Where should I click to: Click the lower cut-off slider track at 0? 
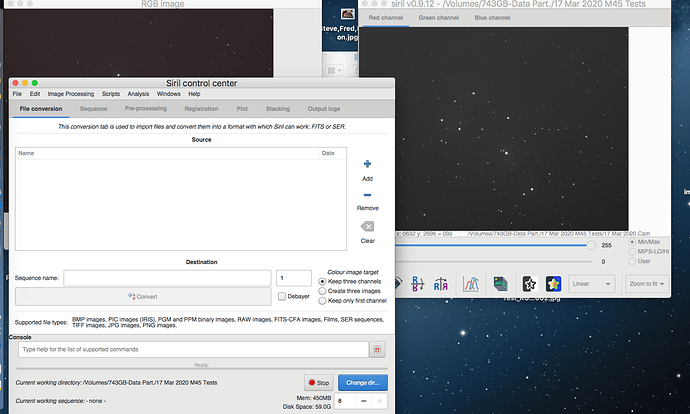(x=493, y=262)
